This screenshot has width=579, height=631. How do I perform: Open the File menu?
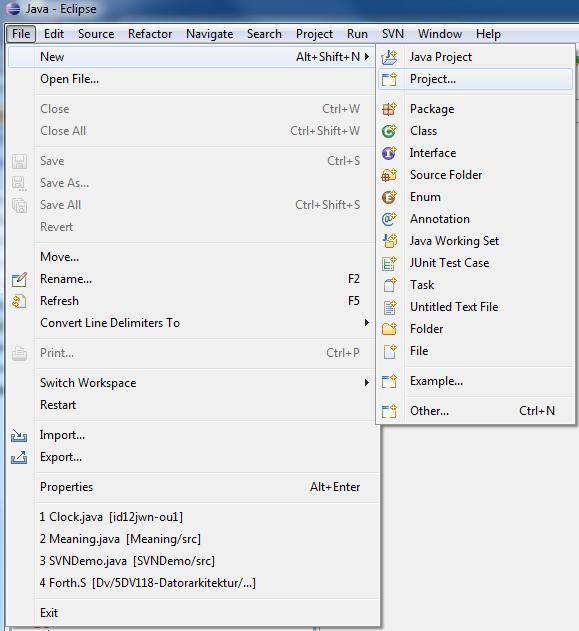click(21, 34)
